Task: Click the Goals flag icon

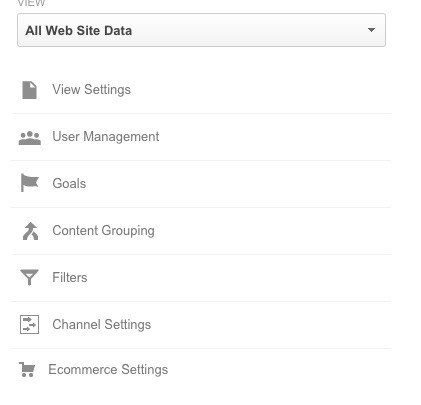Action: [x=29, y=183]
